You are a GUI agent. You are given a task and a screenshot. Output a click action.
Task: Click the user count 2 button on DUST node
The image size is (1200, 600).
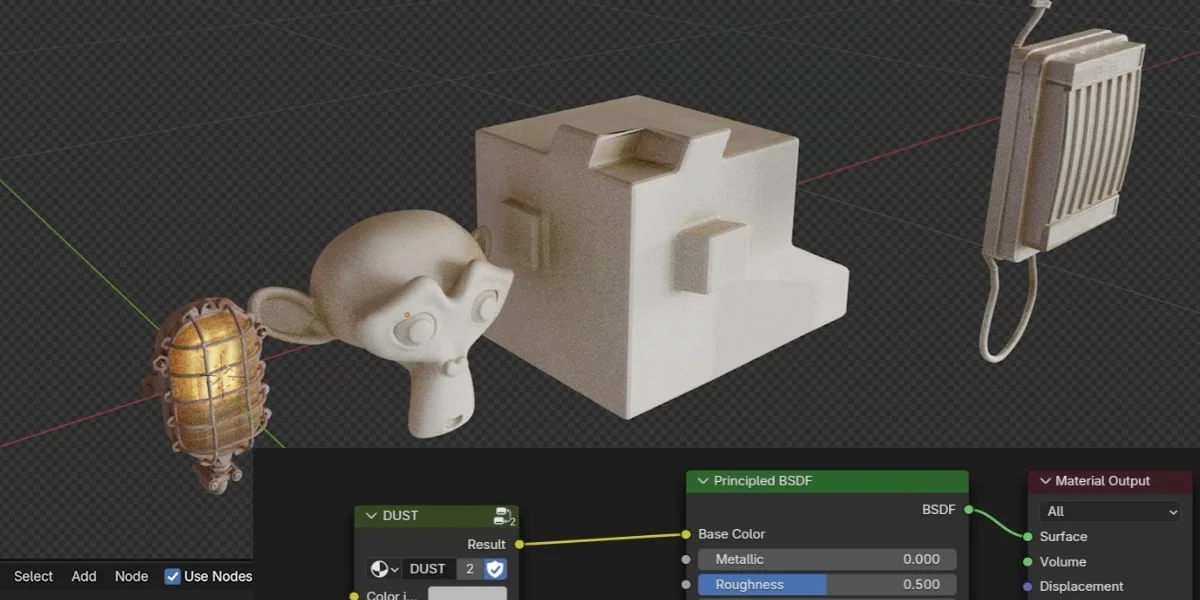click(x=468, y=568)
